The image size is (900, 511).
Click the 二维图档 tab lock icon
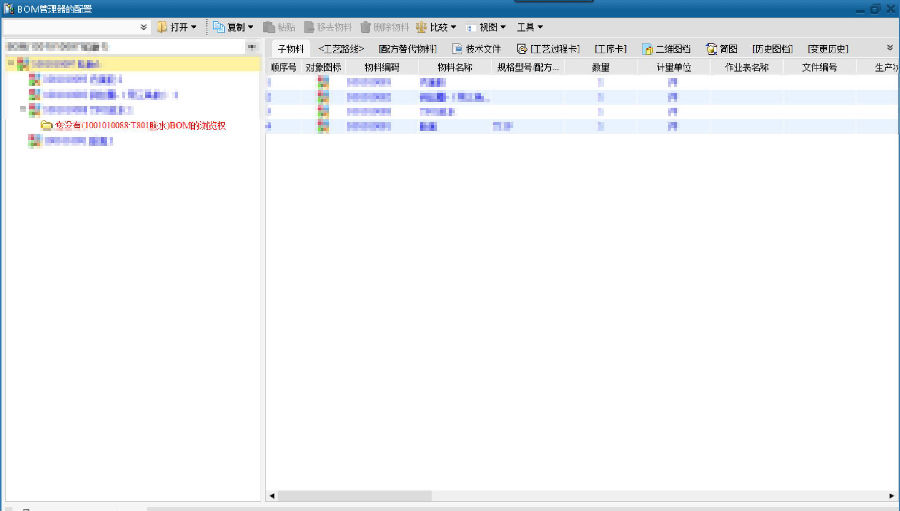point(647,49)
